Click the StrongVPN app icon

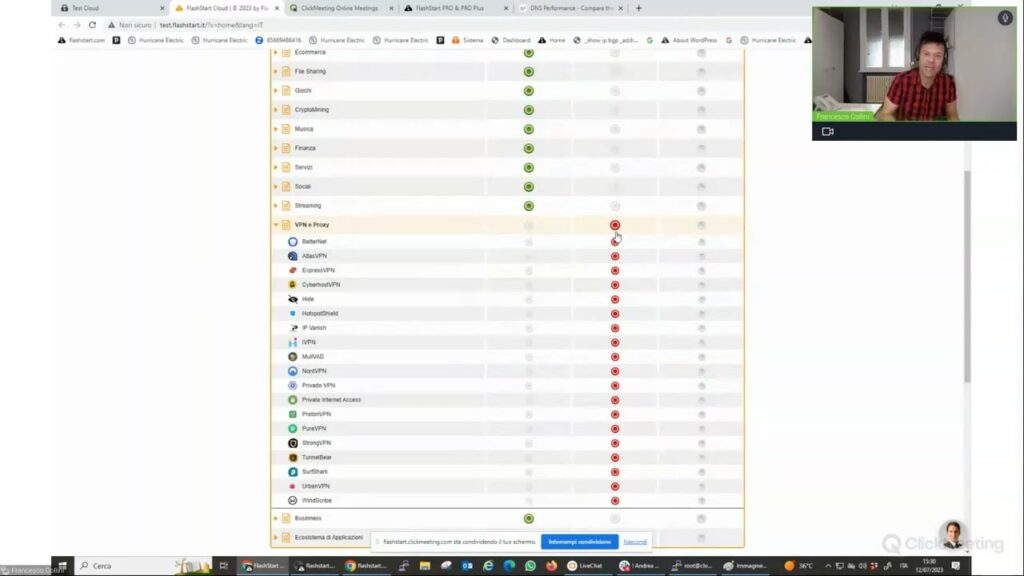click(293, 443)
